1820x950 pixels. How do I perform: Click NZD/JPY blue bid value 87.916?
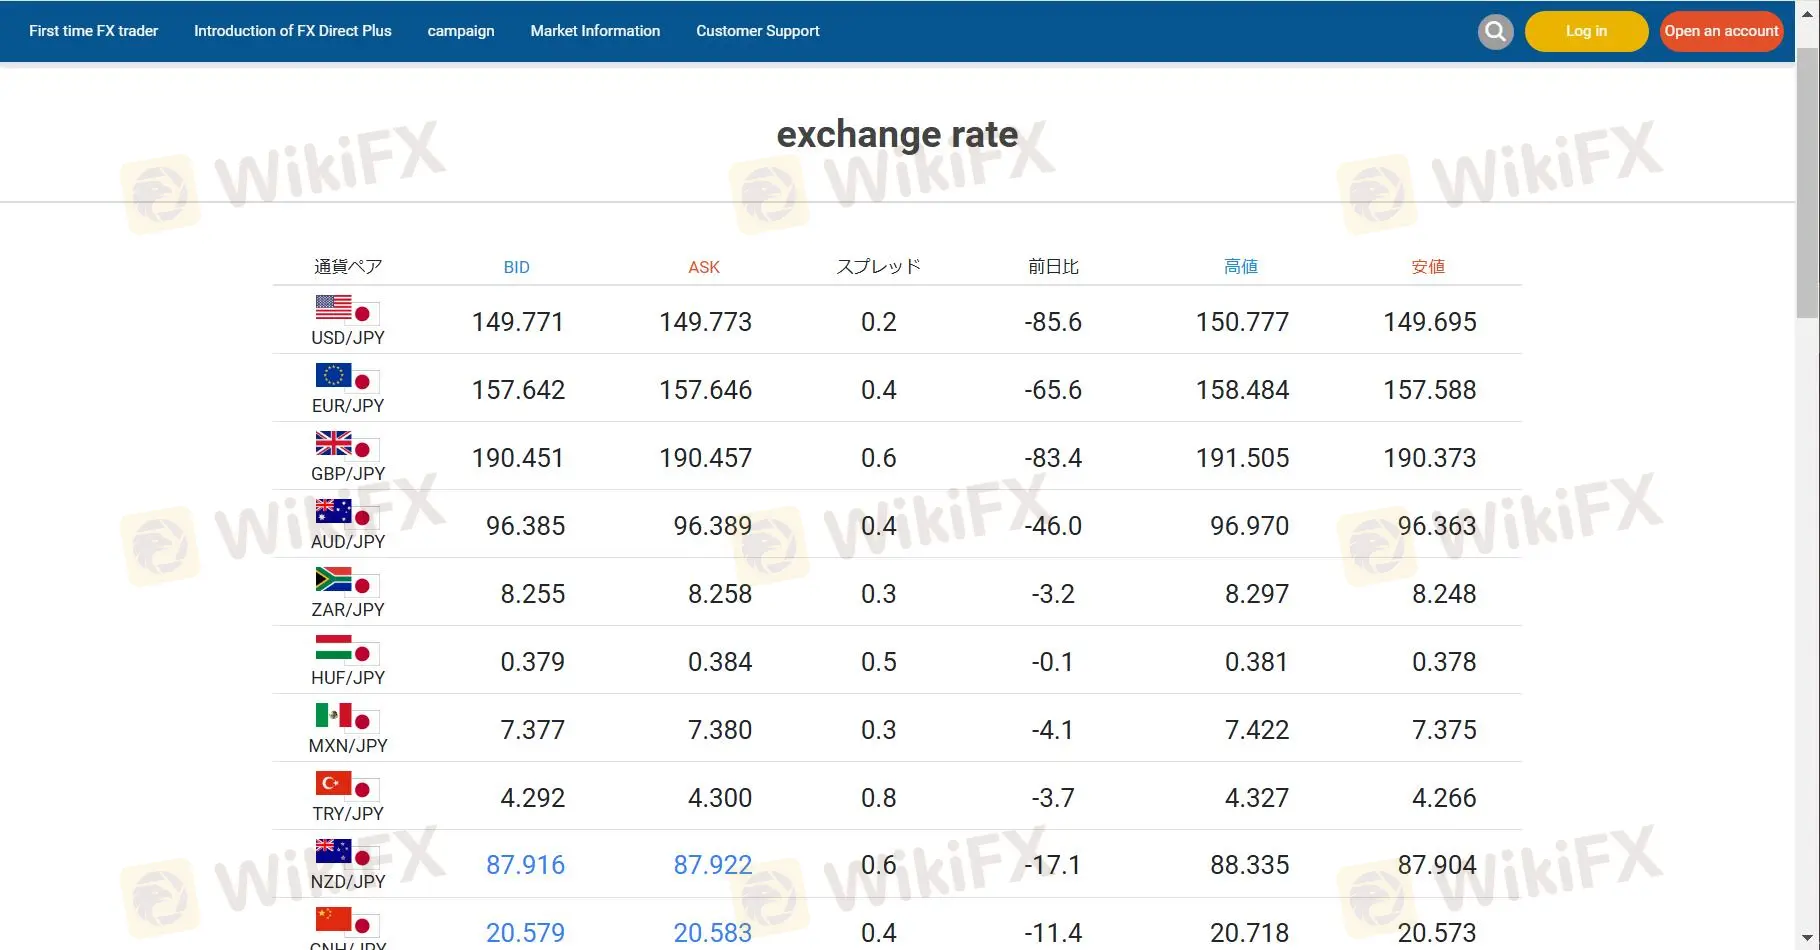tap(525, 865)
